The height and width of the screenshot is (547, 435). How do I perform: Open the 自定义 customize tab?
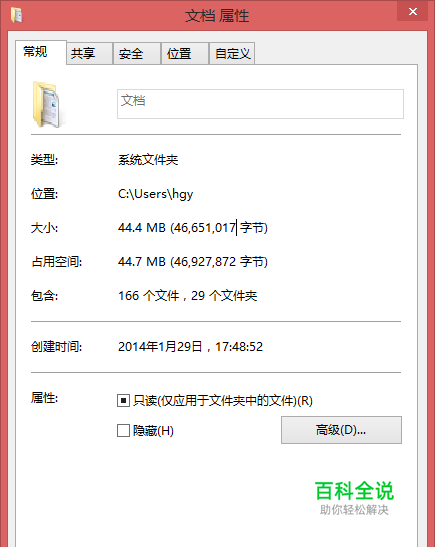coord(232,53)
